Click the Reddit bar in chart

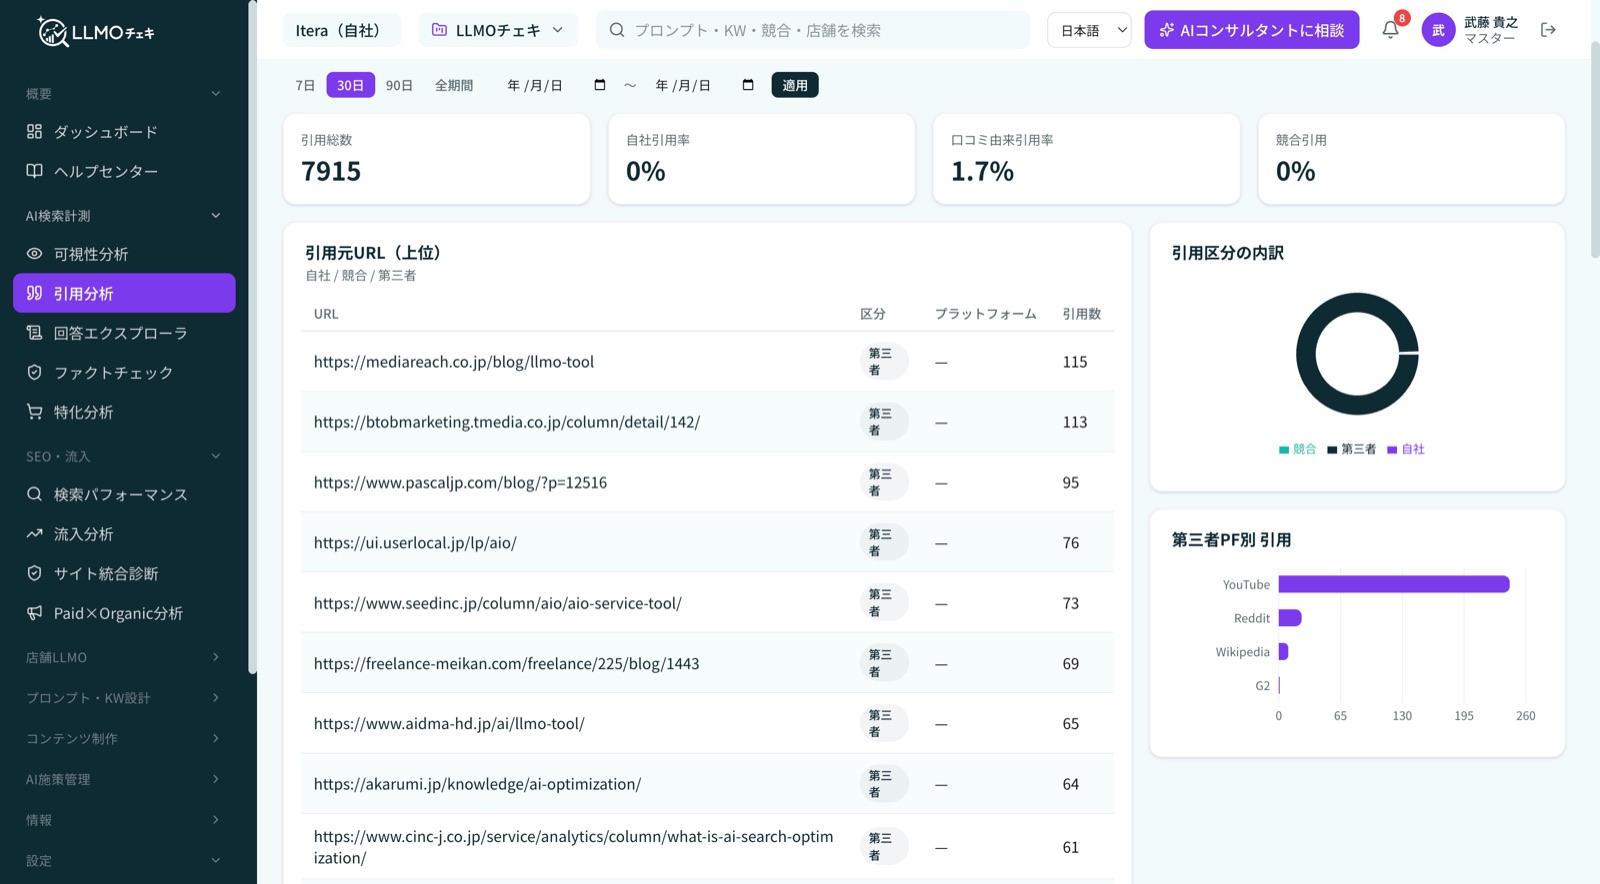point(1290,618)
